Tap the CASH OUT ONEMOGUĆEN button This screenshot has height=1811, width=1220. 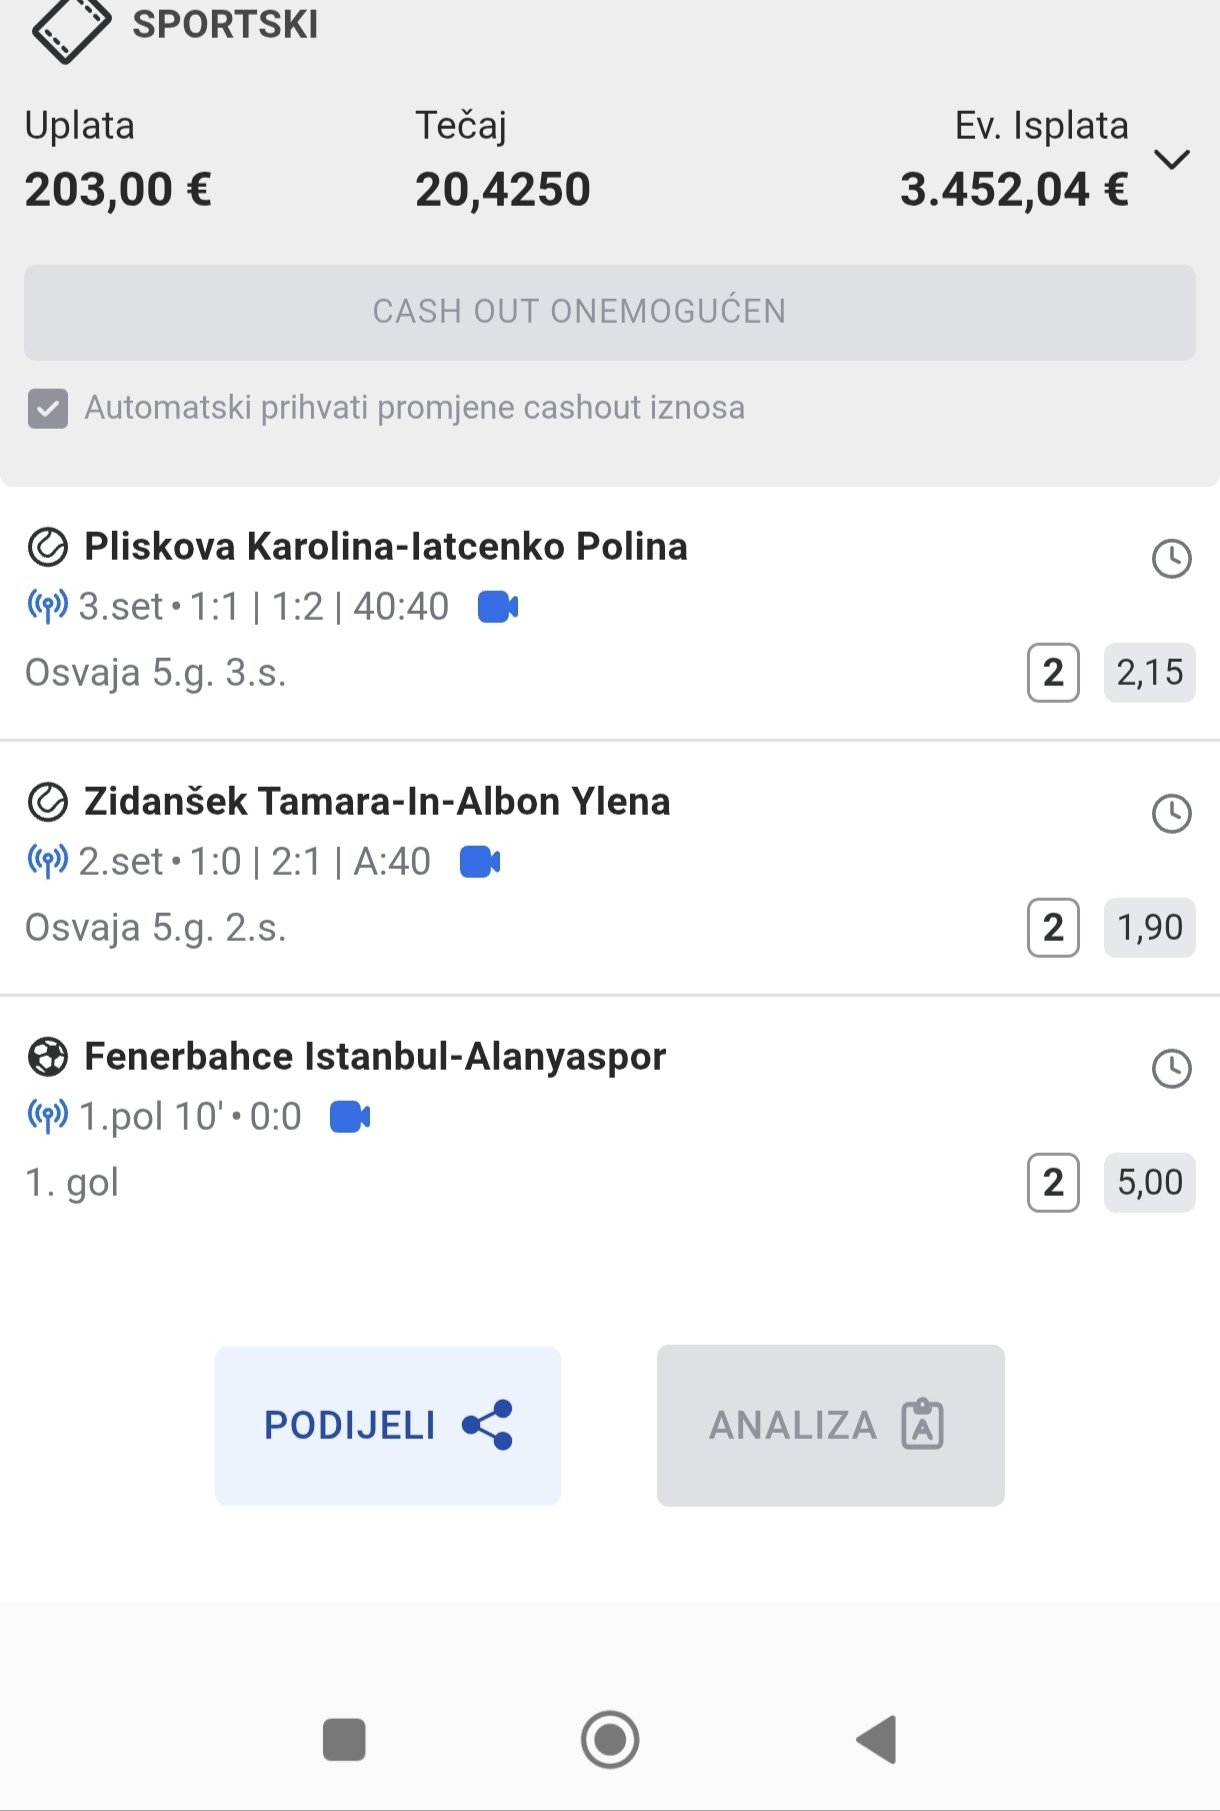point(610,312)
